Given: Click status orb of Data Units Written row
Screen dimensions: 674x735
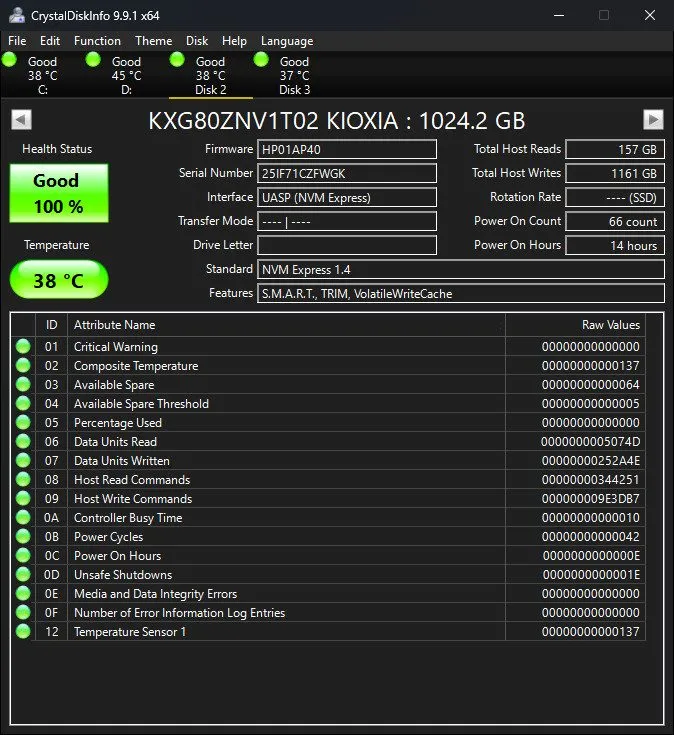Looking at the screenshot, I should click(23, 460).
